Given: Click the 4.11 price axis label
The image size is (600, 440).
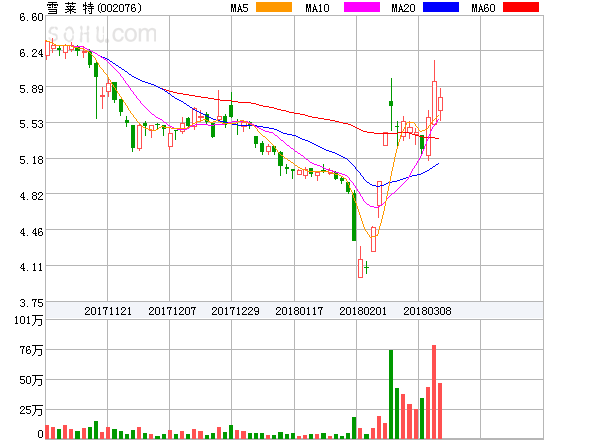Looking at the screenshot, I should click(31, 267).
